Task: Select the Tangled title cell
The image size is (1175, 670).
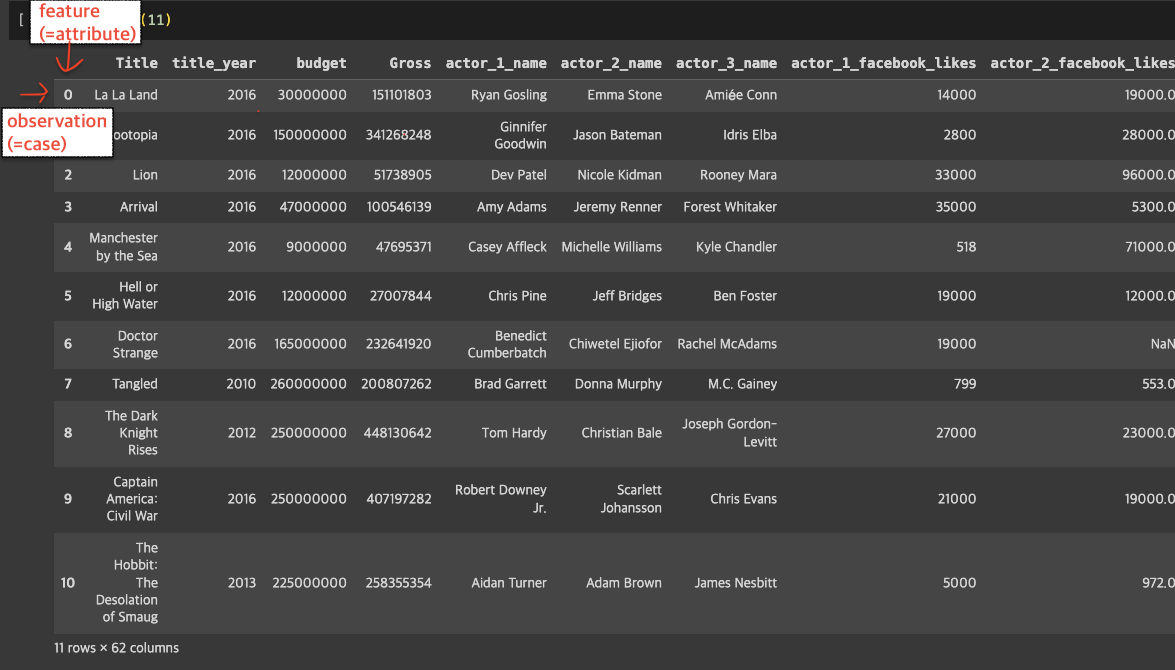Action: tap(135, 384)
